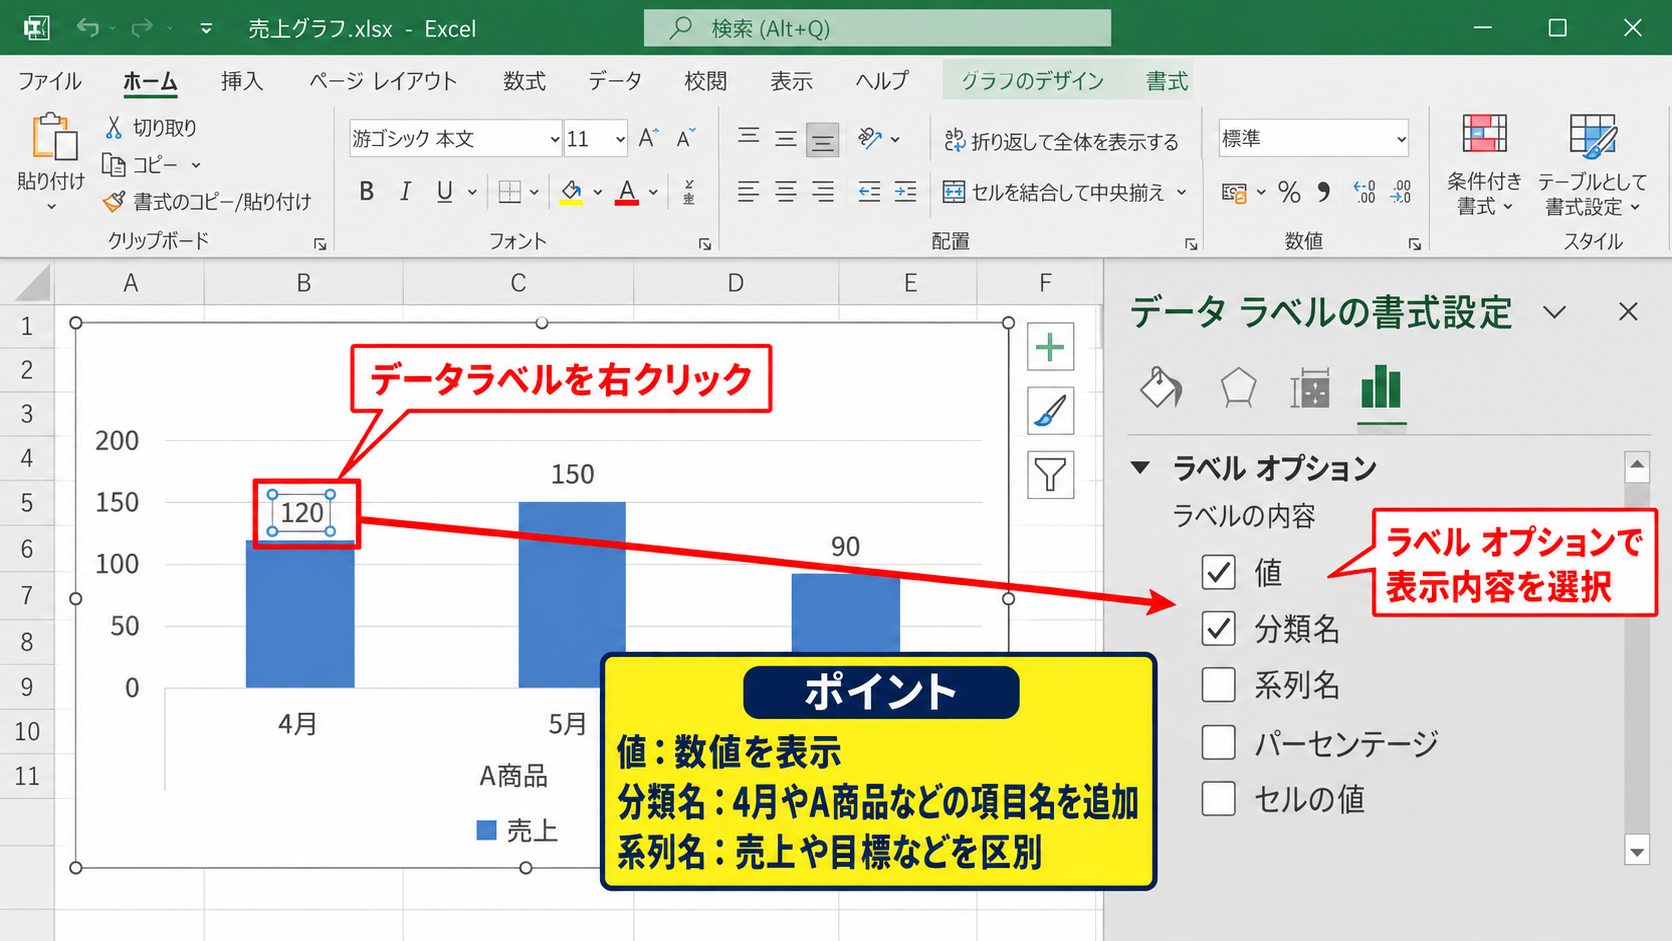Click the pane scrollbar down arrow
This screenshot has height=941, width=1672.
click(x=1637, y=852)
